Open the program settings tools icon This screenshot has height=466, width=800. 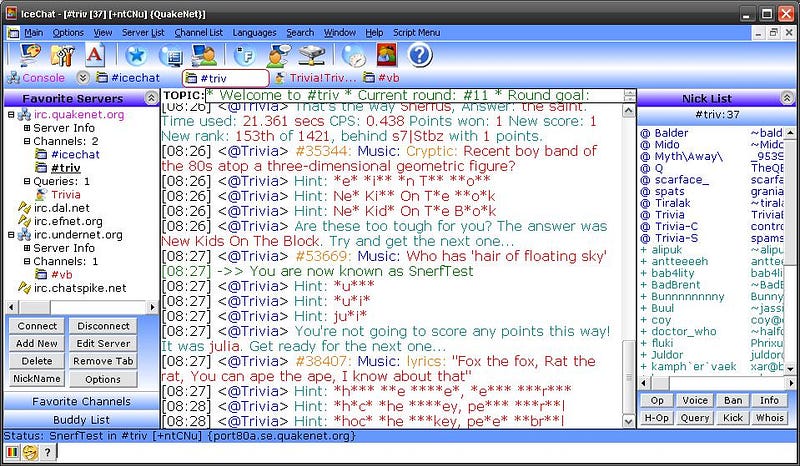pos(62,55)
